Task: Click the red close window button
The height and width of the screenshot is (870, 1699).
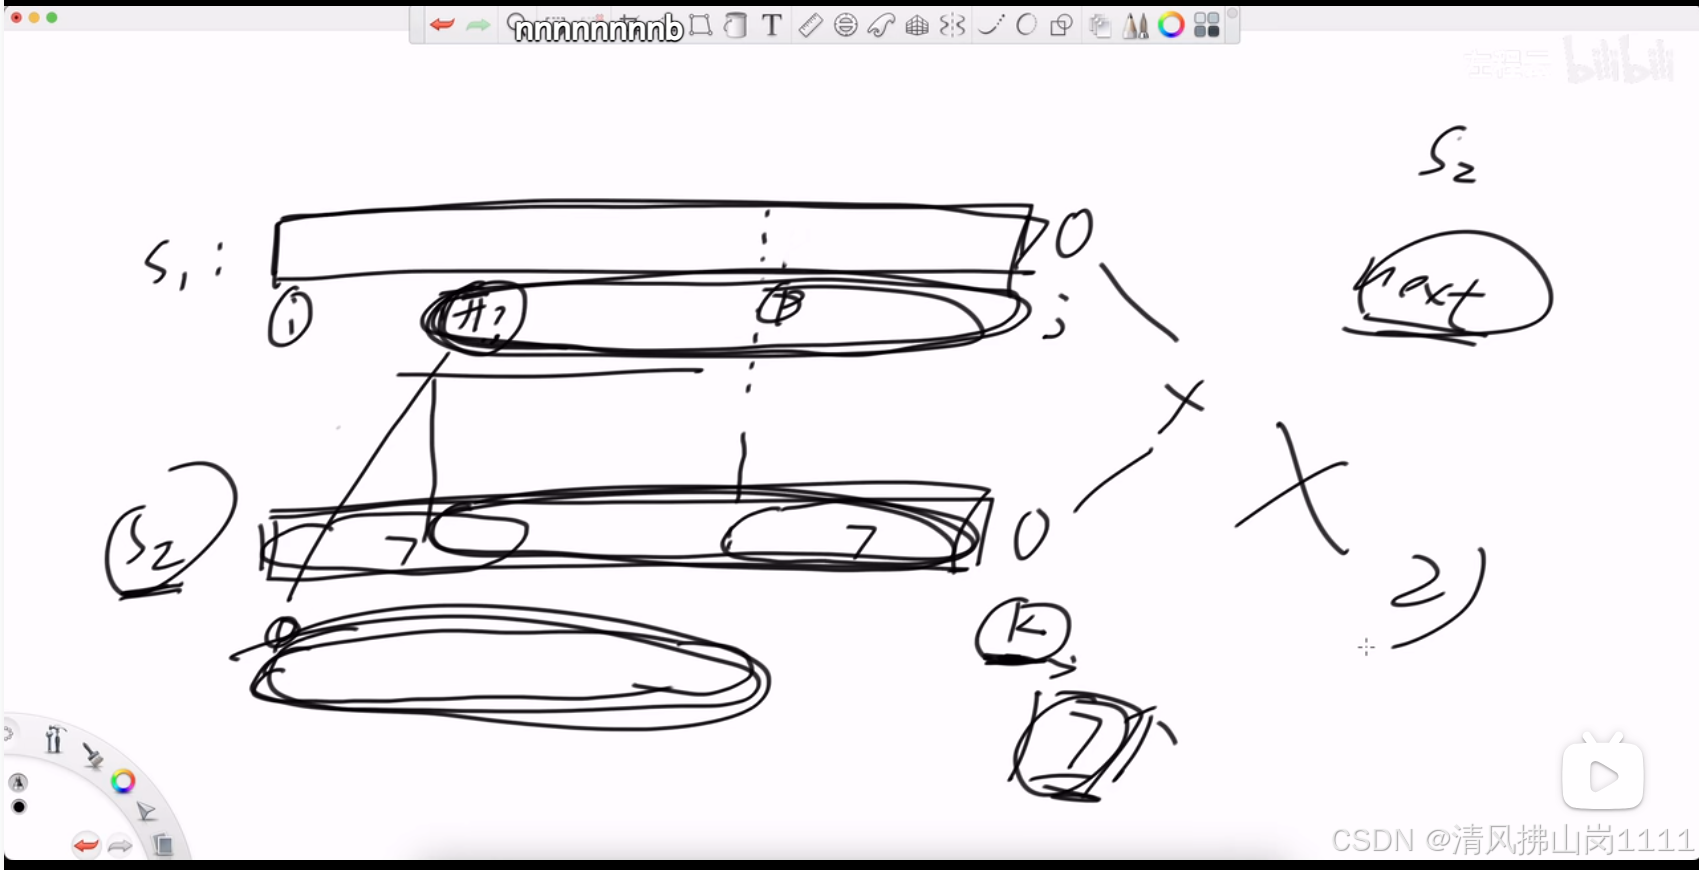Action: tap(16, 18)
